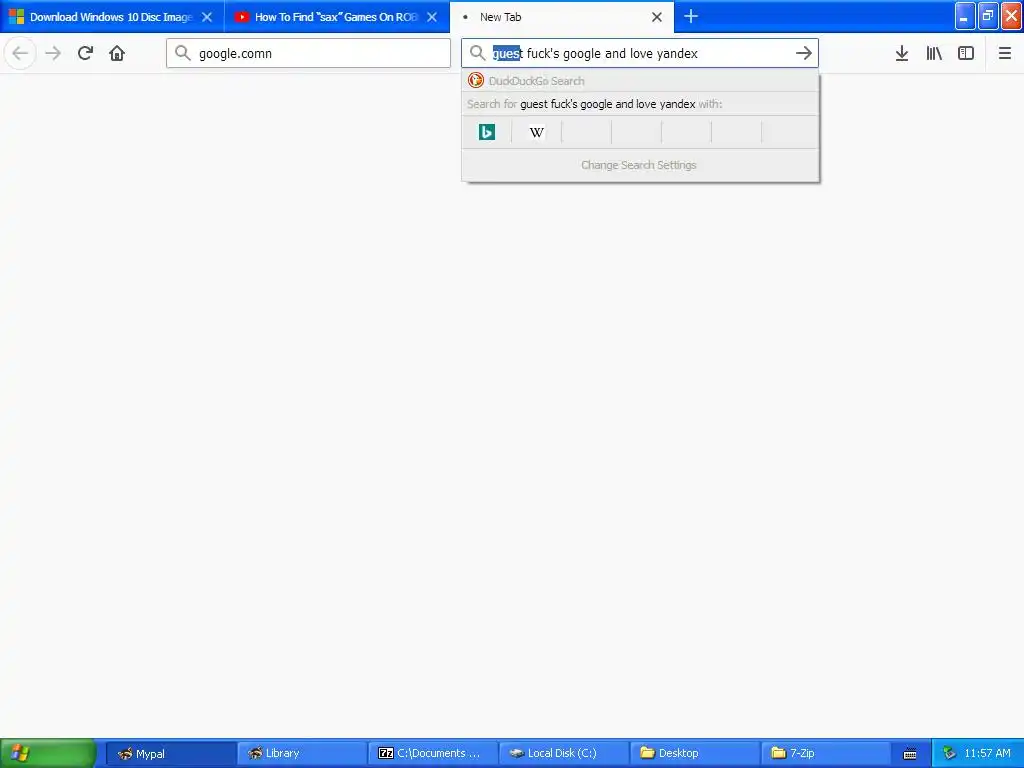Close the Mypal browser window
Image resolution: width=1024 pixels, height=768 pixels.
(x=1011, y=16)
